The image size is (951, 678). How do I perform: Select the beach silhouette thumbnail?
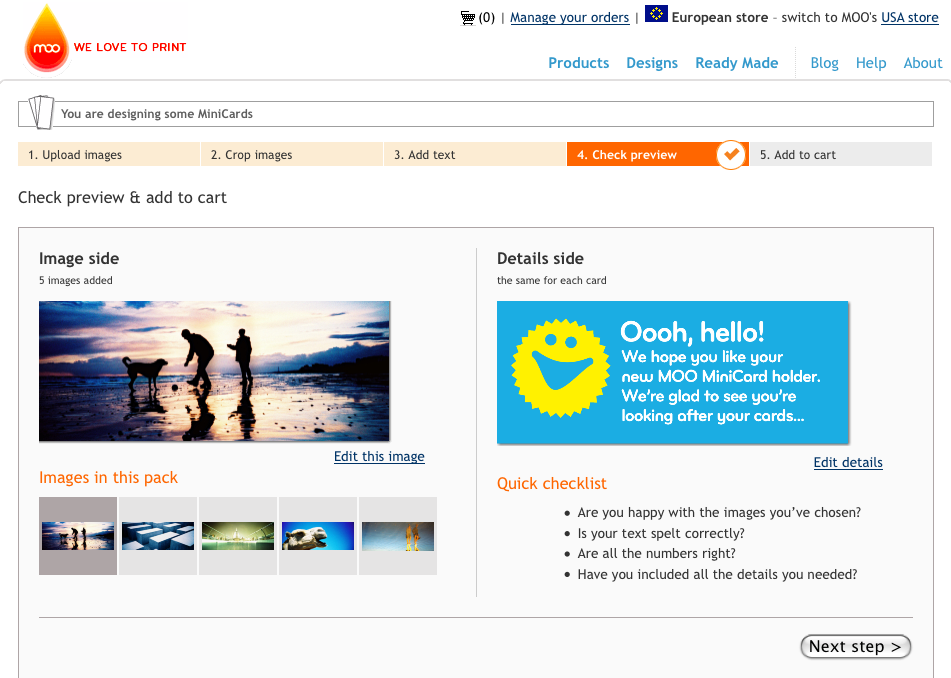pyautogui.click(x=78, y=536)
